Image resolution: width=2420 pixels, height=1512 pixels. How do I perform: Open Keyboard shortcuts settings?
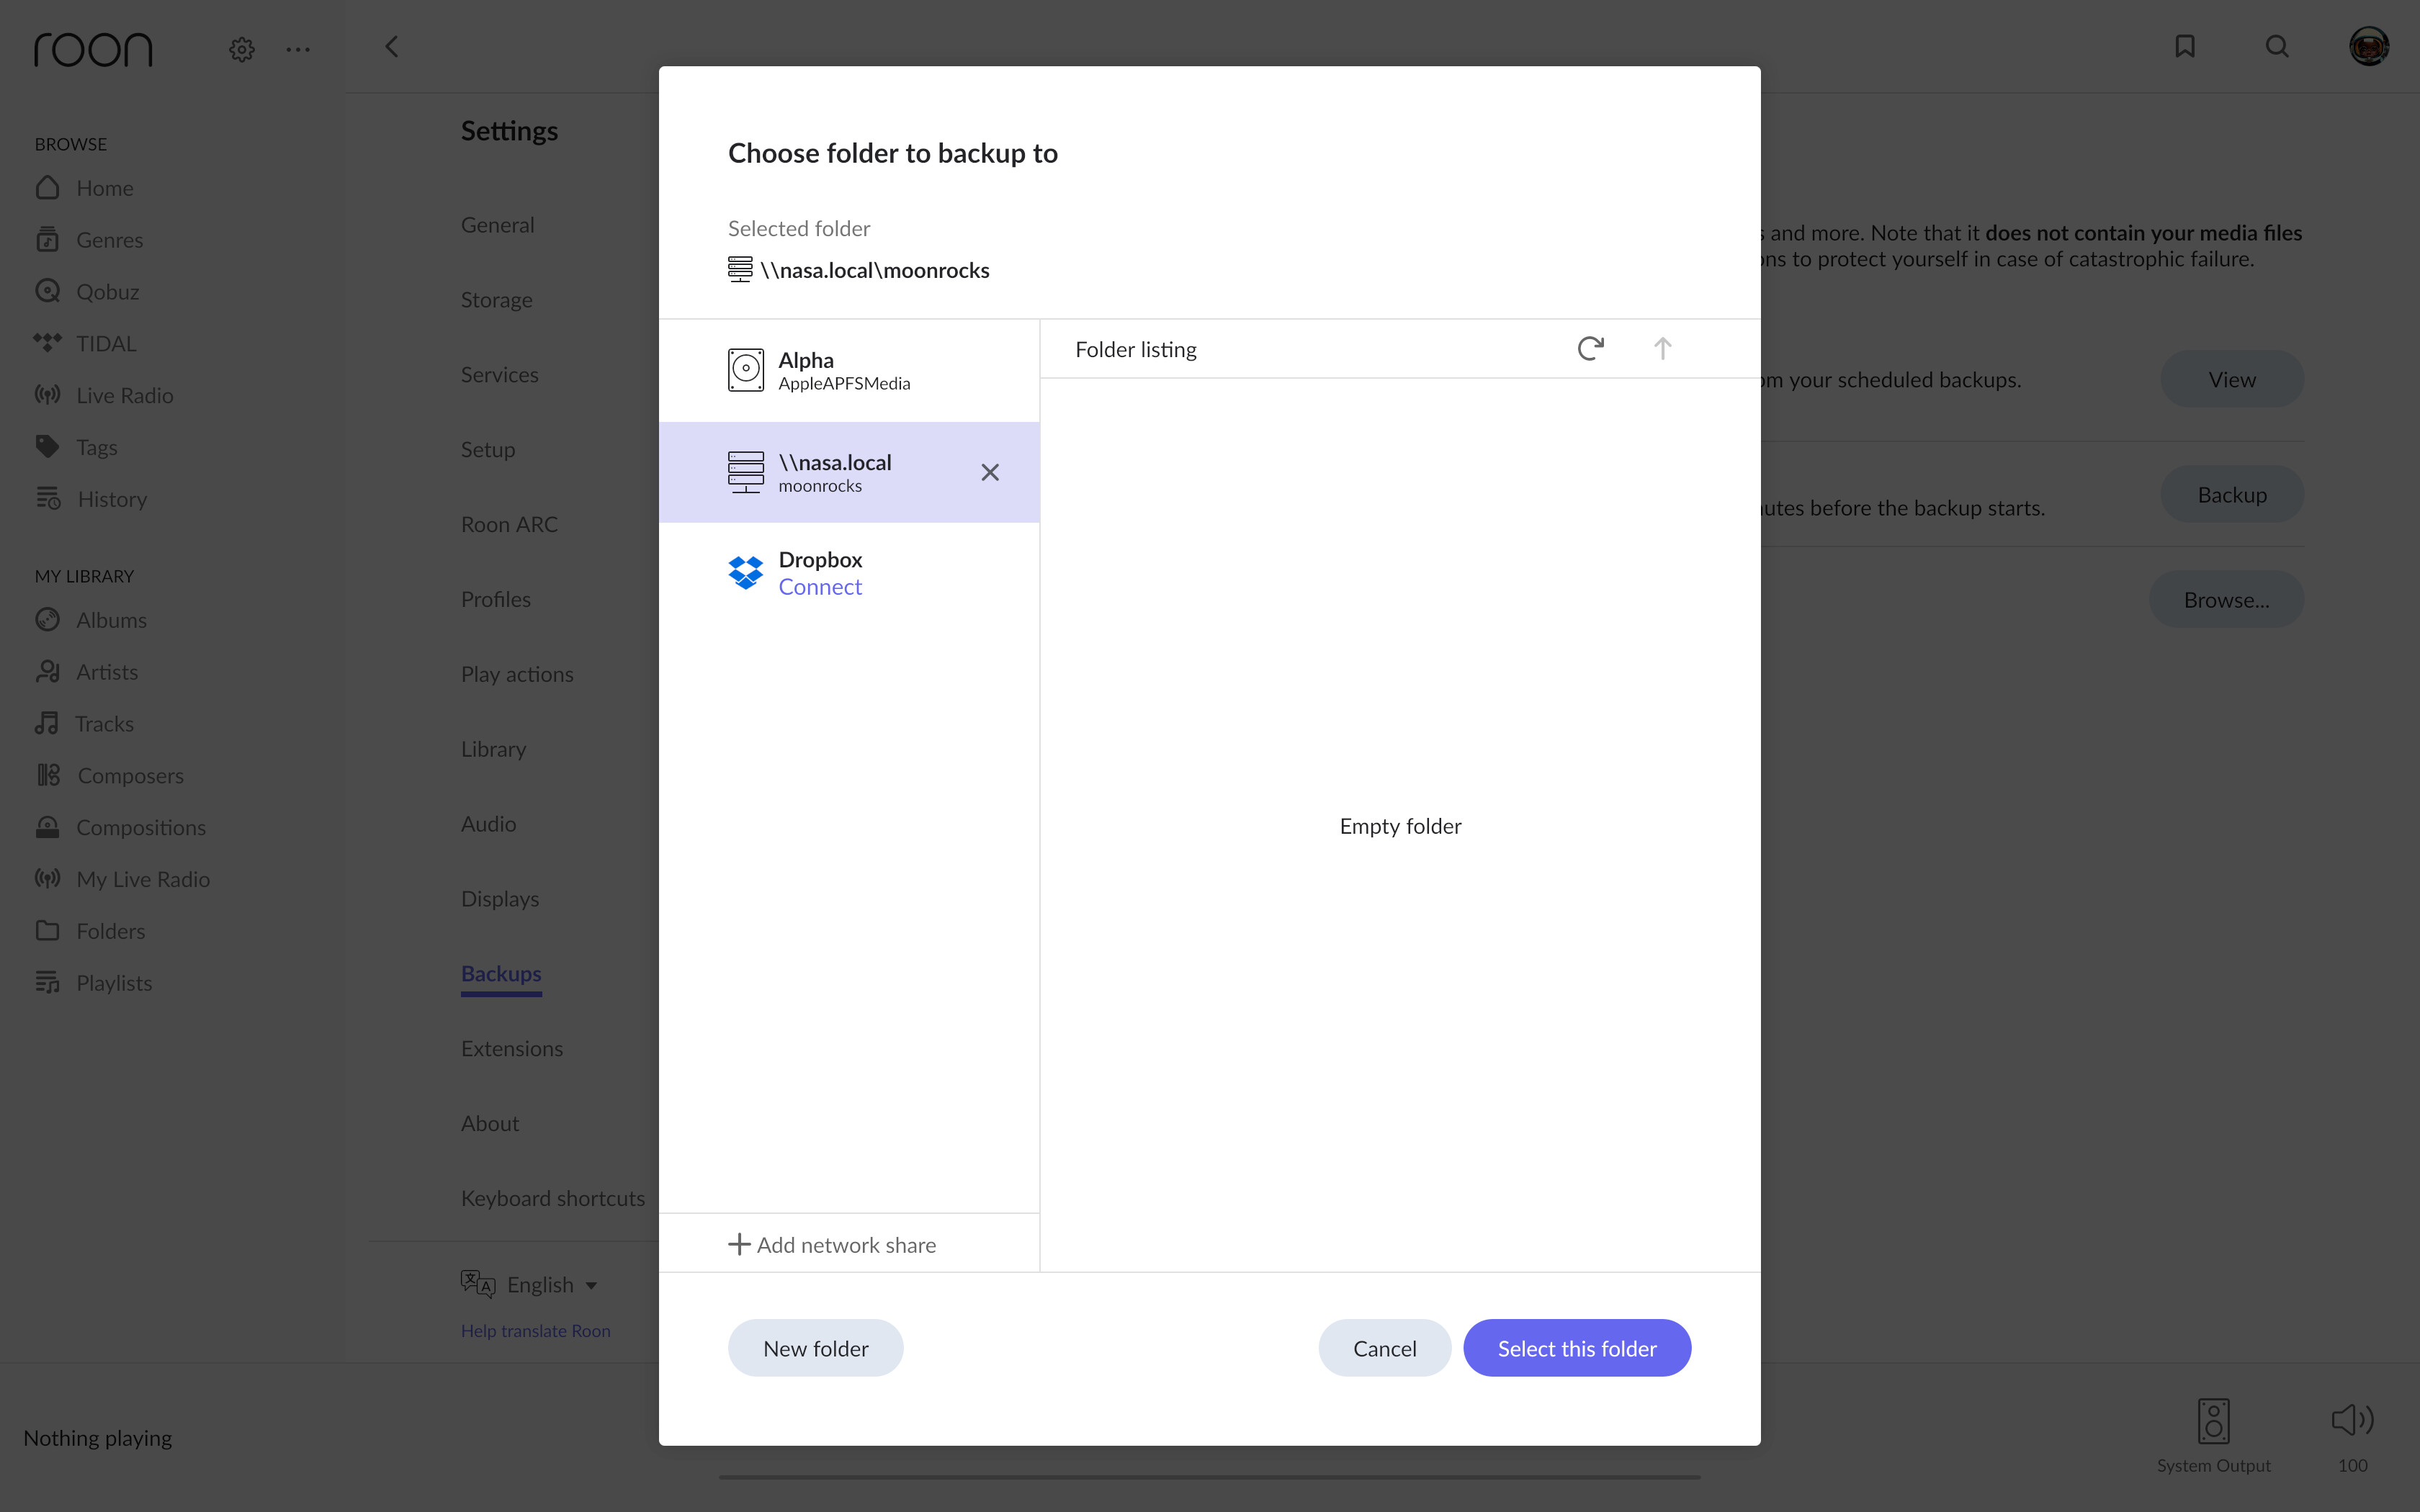(x=552, y=1199)
